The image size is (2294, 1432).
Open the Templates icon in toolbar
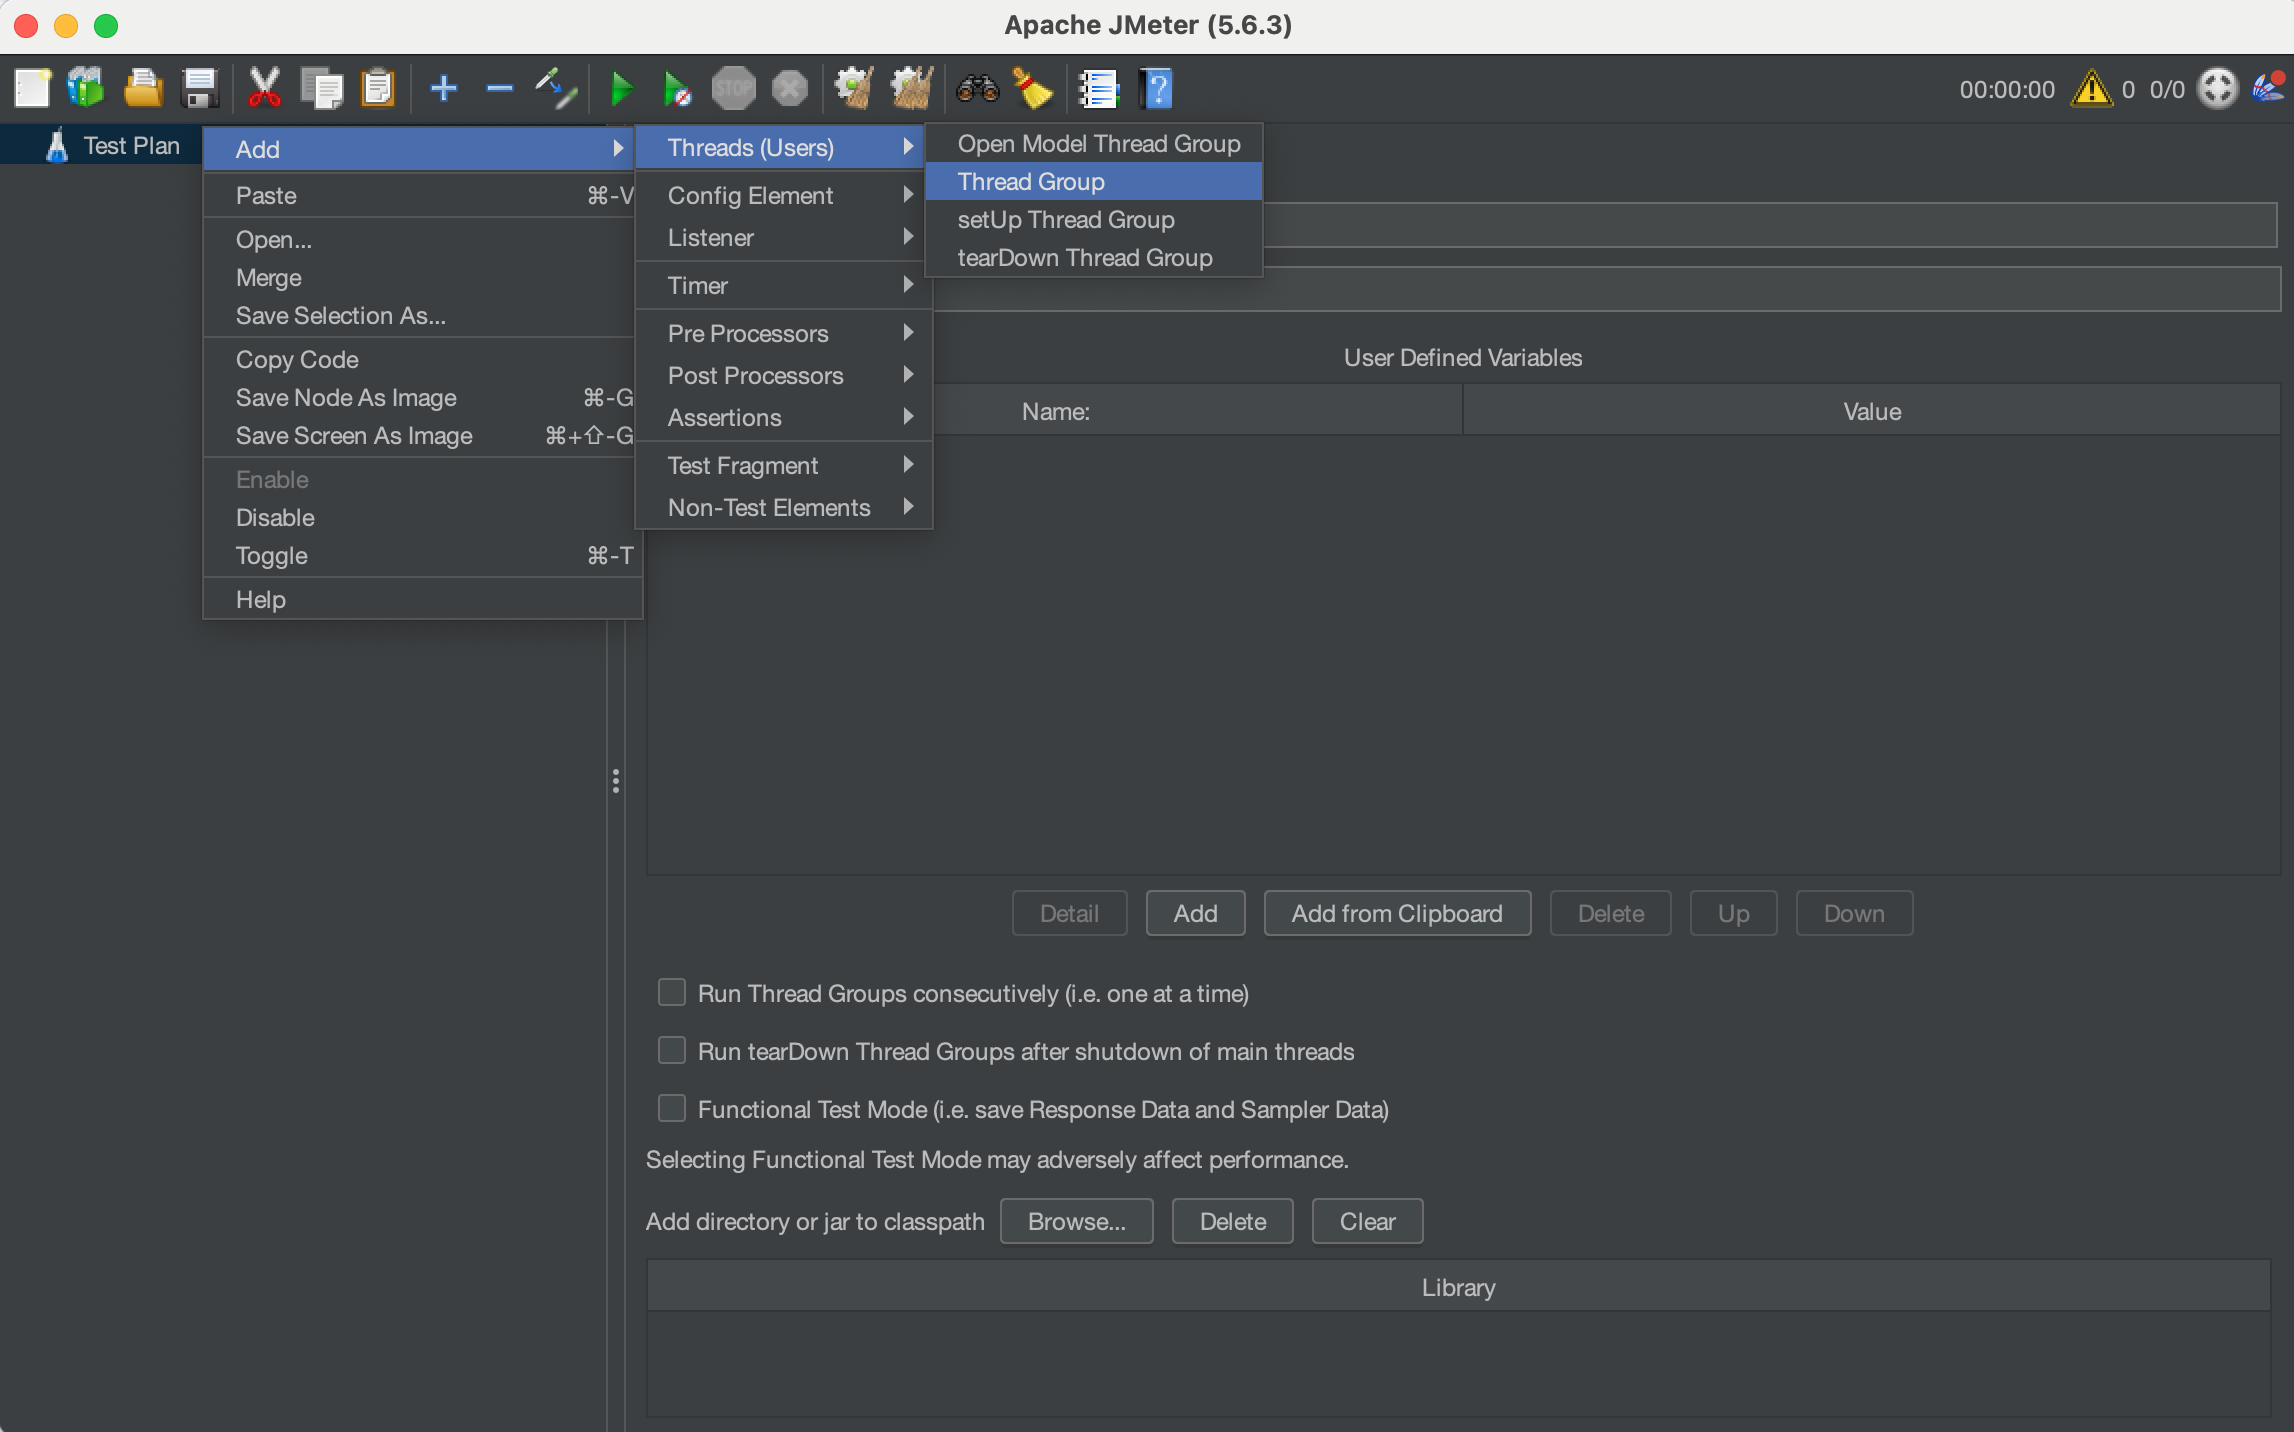coord(86,89)
